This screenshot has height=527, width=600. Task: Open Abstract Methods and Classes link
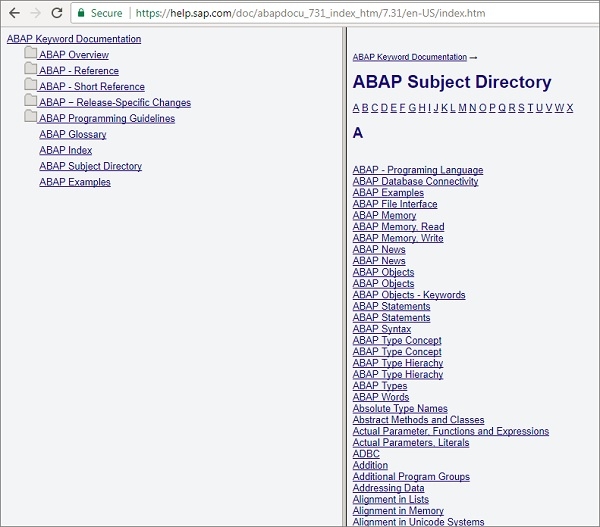[419, 420]
